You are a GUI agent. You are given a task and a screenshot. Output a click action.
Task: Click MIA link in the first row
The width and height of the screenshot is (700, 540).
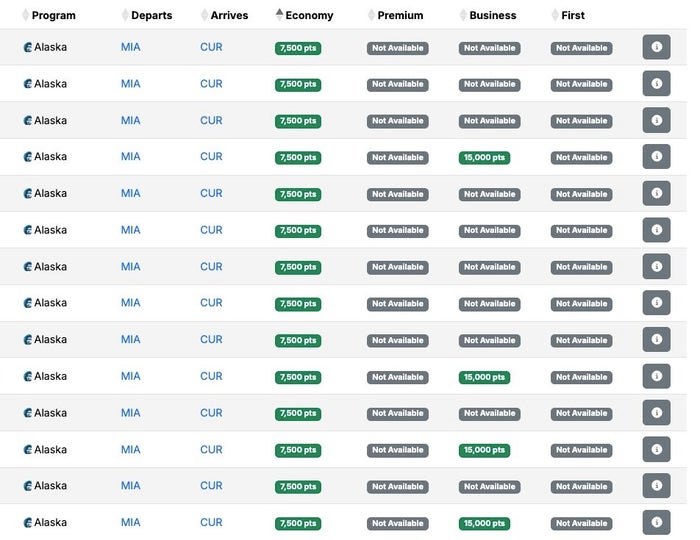130,47
